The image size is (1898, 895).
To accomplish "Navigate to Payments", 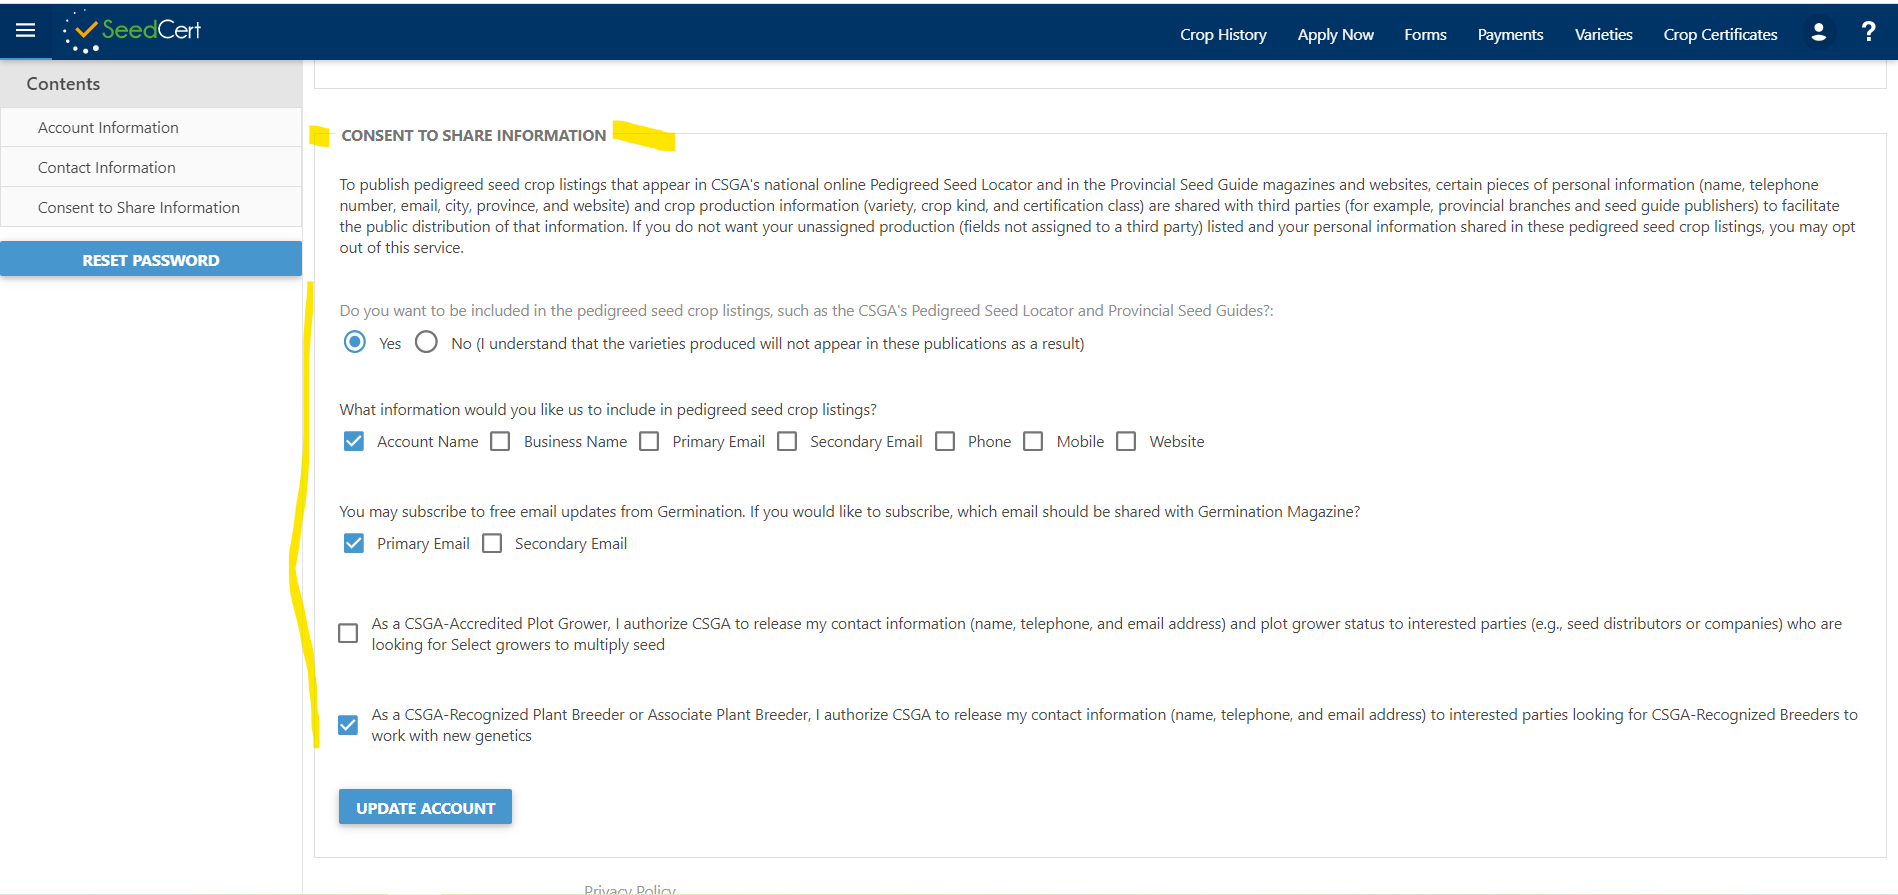I will tap(1510, 34).
